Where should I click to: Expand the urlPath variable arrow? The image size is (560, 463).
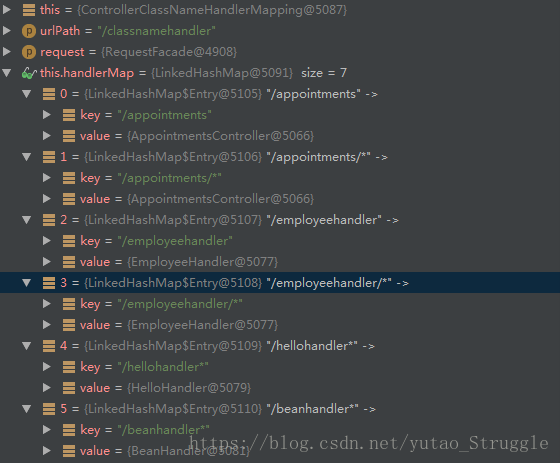(x=6, y=31)
